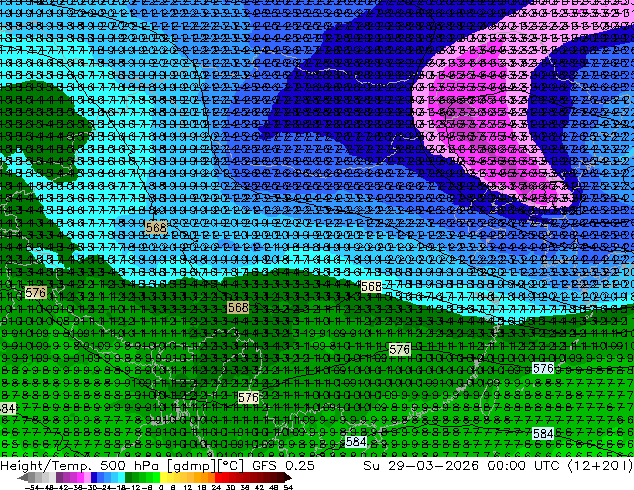Pick the bright red legend swatch
The width and height of the screenshot is (634, 490).
pyautogui.click(x=218, y=478)
